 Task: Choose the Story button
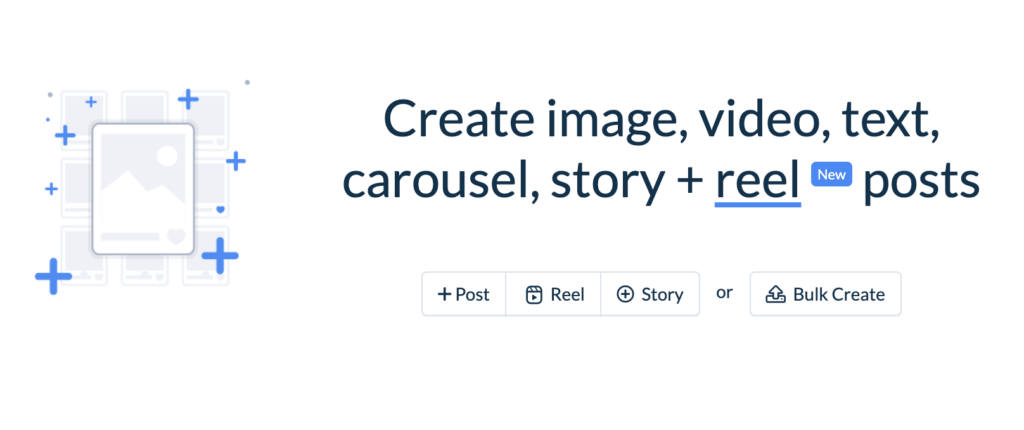pyautogui.click(x=650, y=294)
